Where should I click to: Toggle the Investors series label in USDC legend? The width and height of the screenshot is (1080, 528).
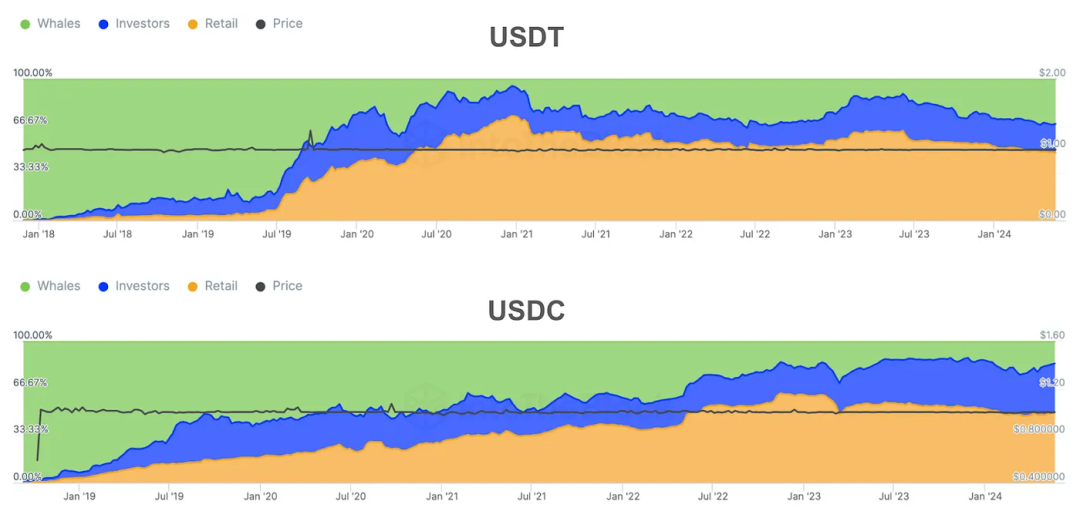click(142, 286)
